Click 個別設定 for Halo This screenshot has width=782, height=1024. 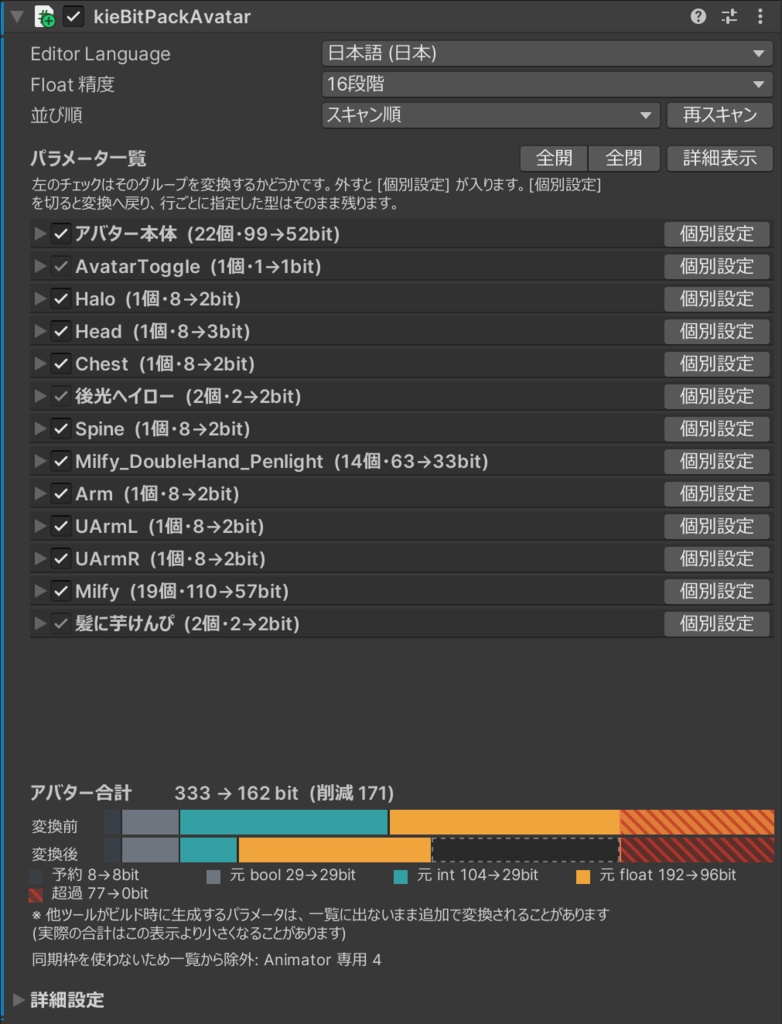[717, 299]
